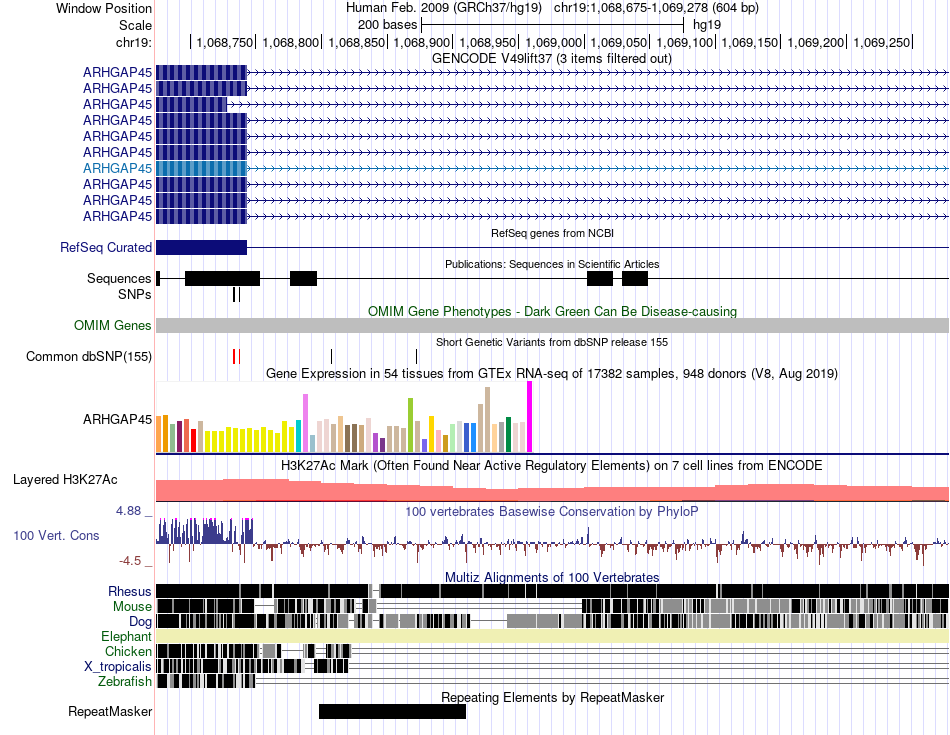
Task: Click the 200 bases scale bar text
Action: [x=387, y=25]
